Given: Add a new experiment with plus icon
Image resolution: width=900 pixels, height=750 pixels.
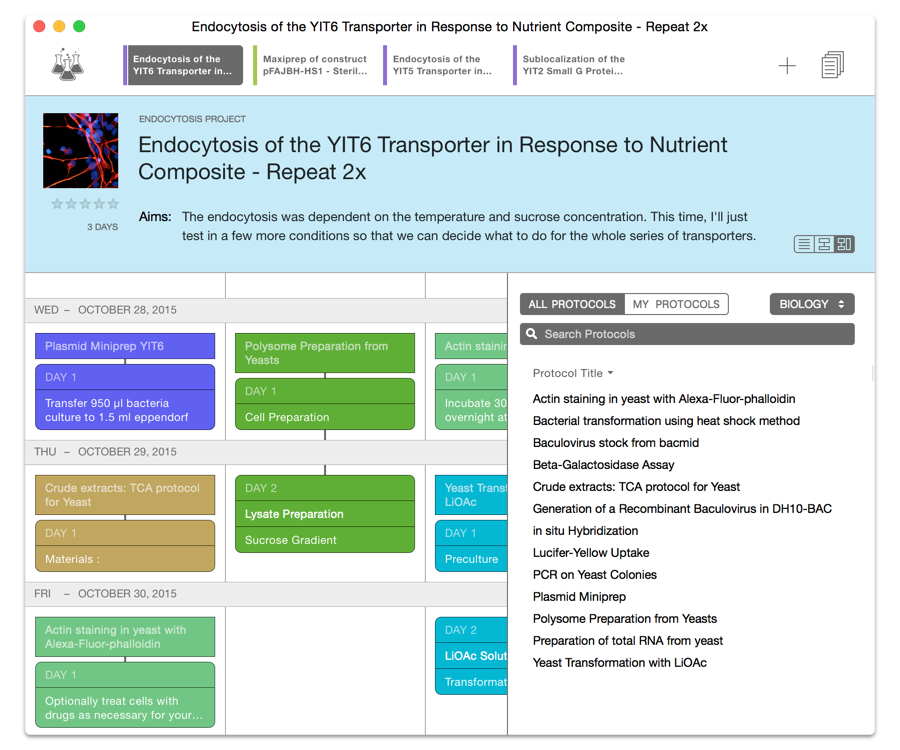Looking at the screenshot, I should pos(787,66).
